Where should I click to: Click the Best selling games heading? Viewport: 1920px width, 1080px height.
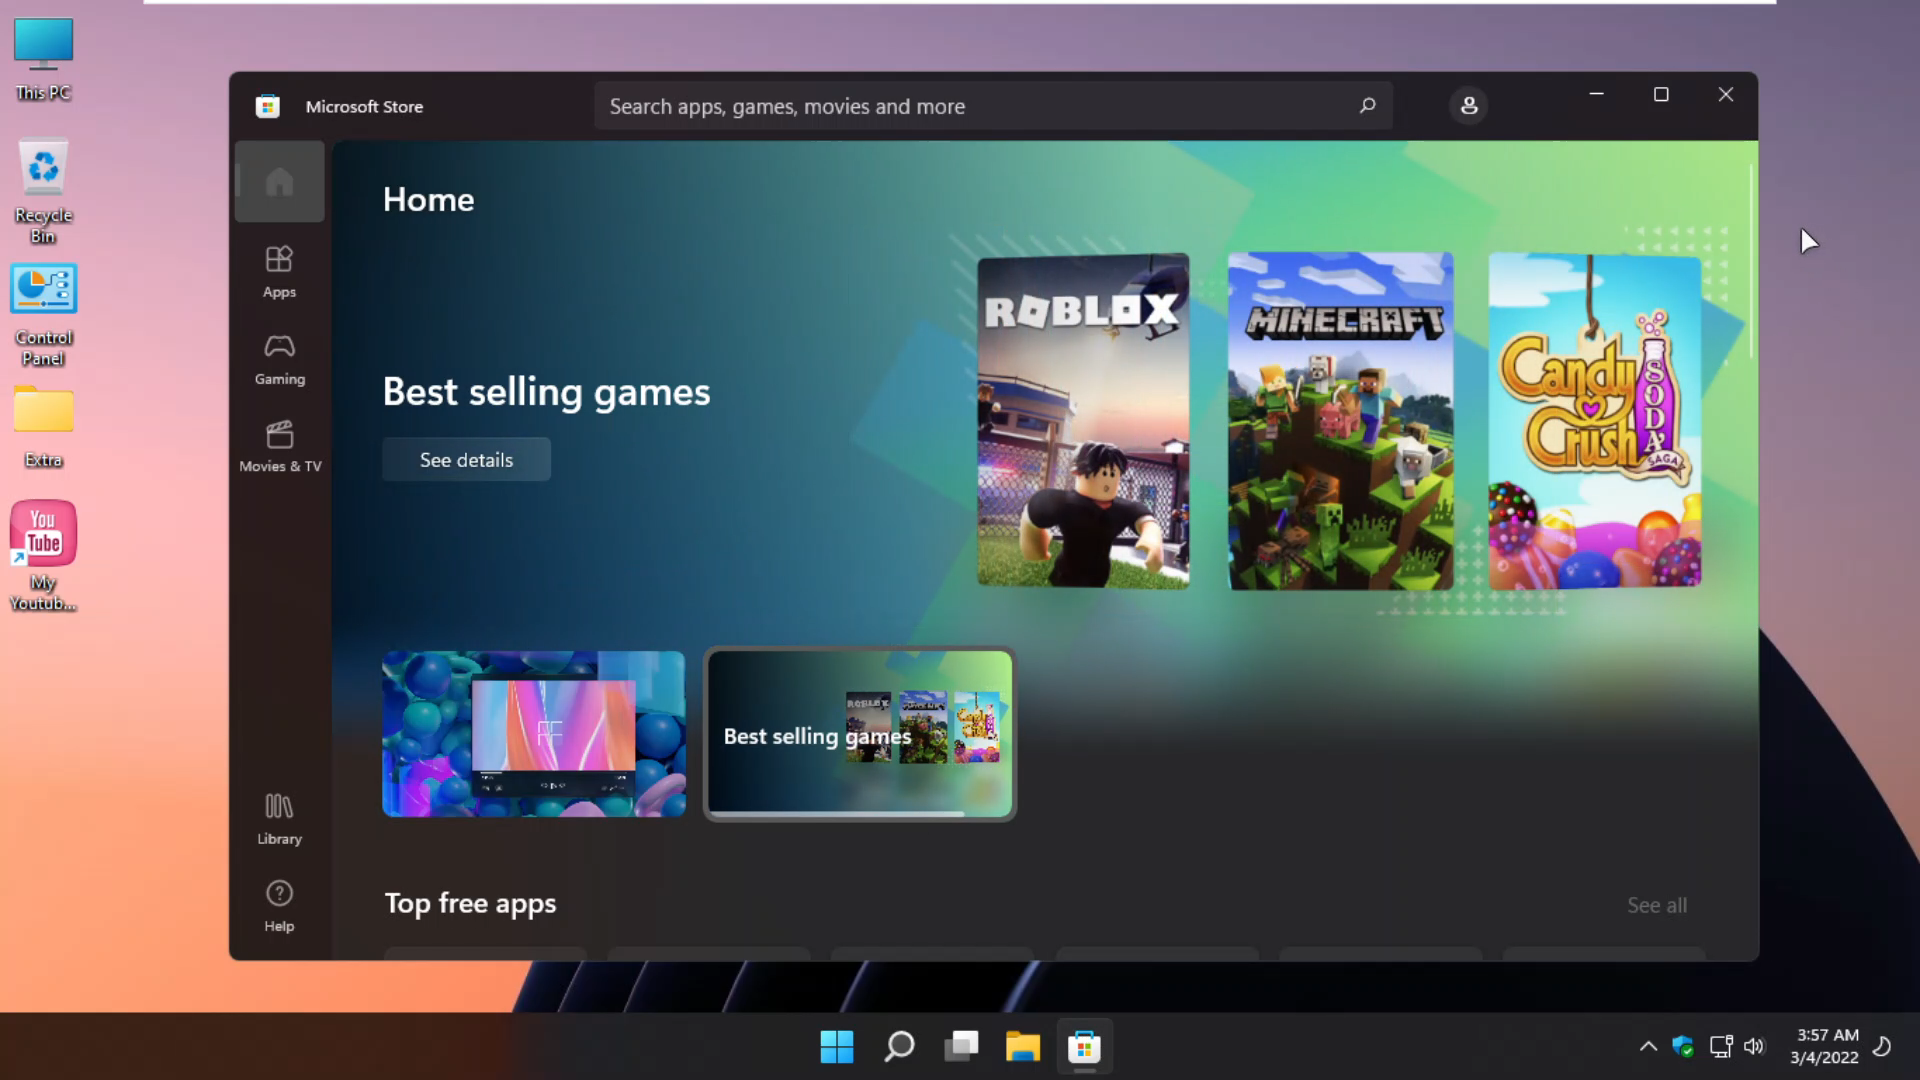click(x=546, y=392)
